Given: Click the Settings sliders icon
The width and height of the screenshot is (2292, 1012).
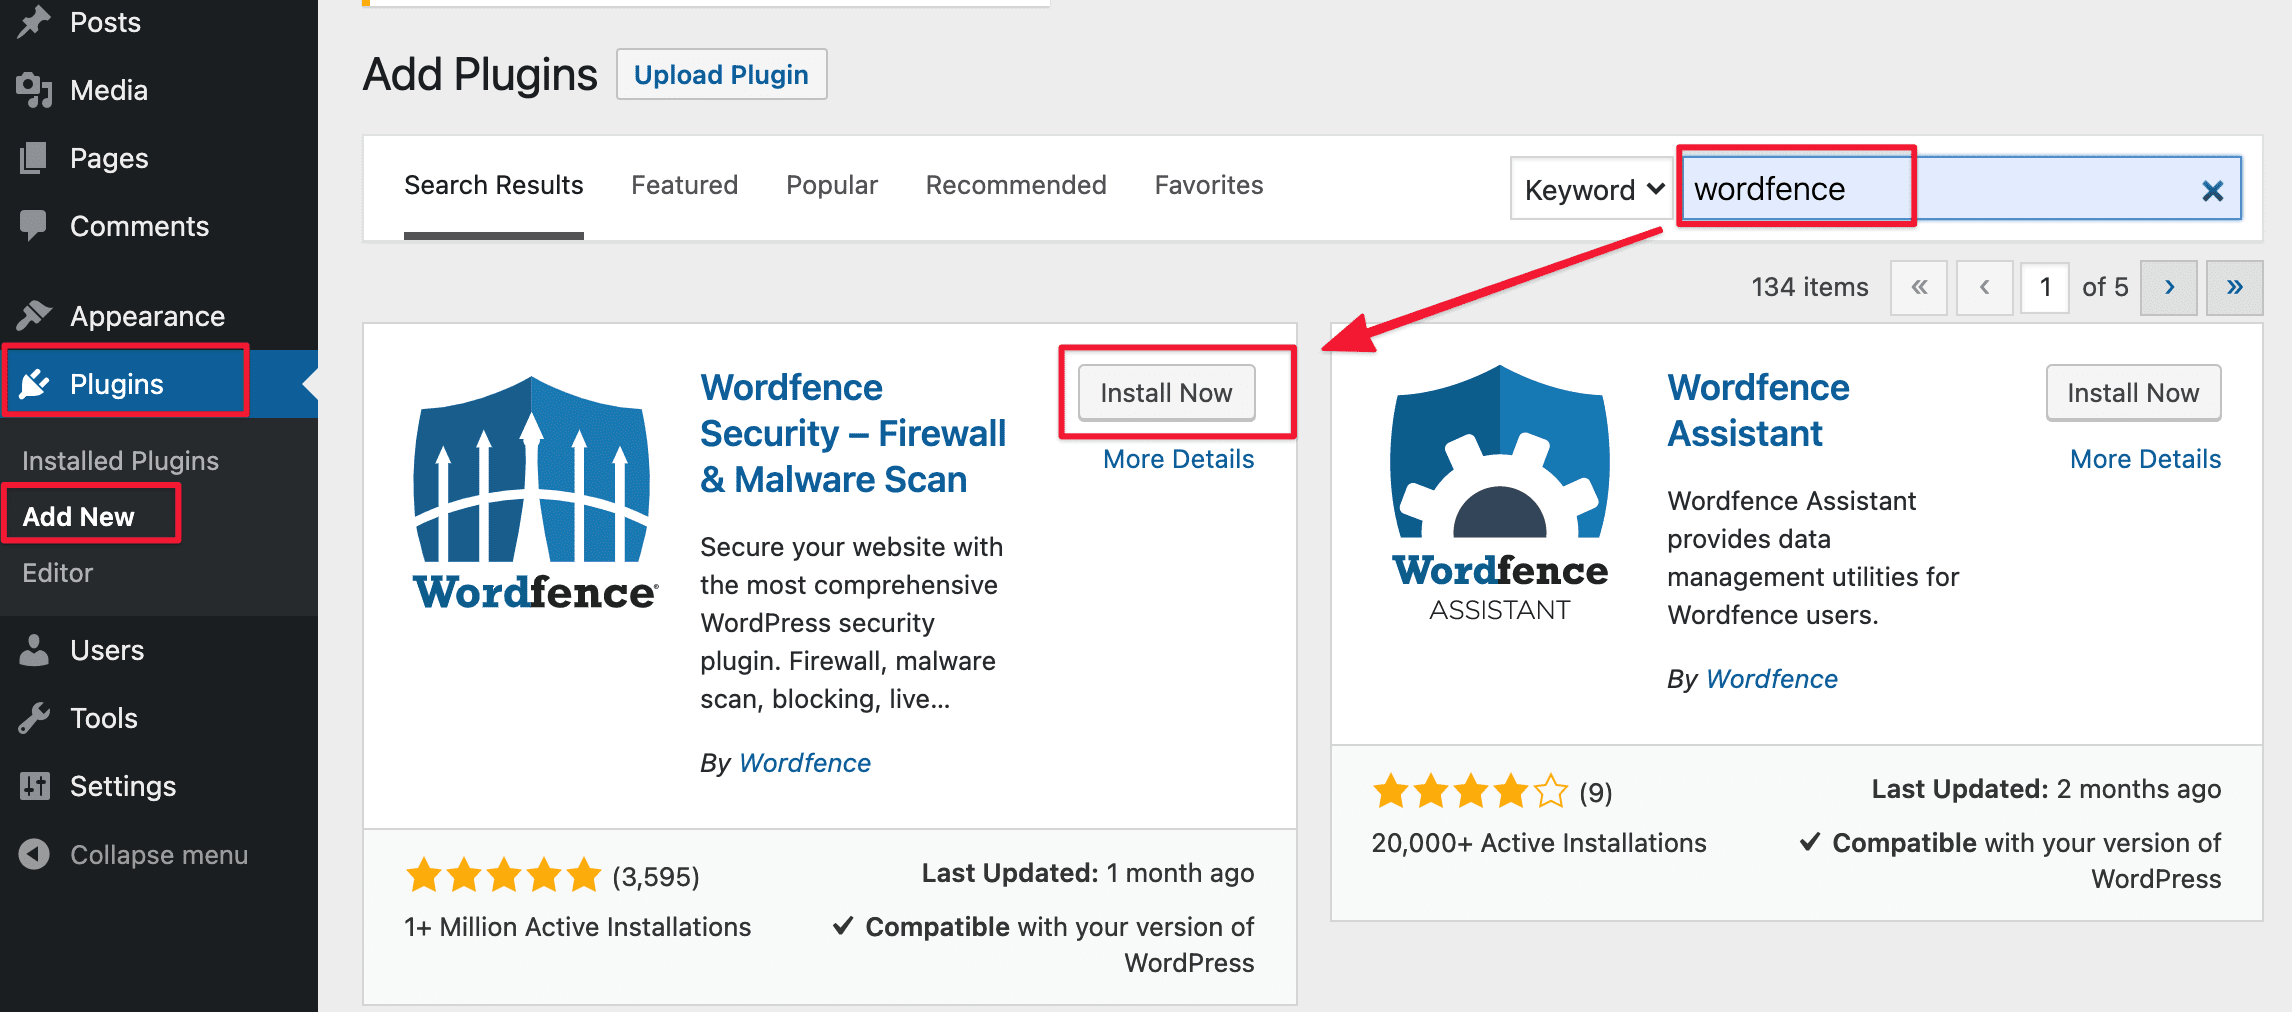Looking at the screenshot, I should [33, 786].
